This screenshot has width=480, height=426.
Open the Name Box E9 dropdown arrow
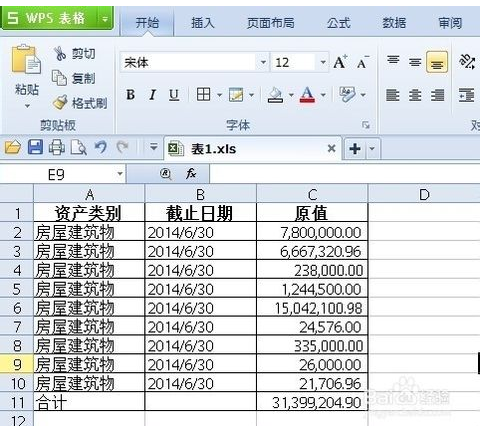120,174
